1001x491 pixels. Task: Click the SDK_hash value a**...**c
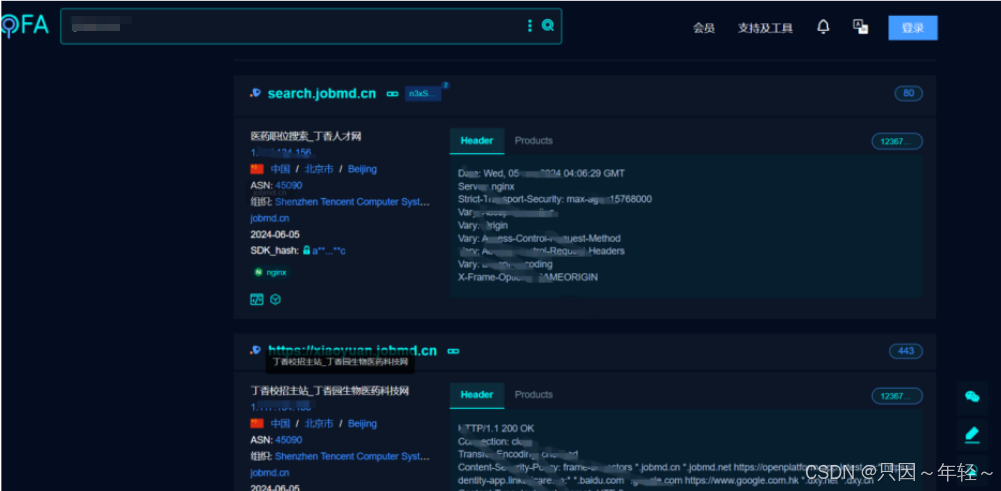click(x=329, y=251)
